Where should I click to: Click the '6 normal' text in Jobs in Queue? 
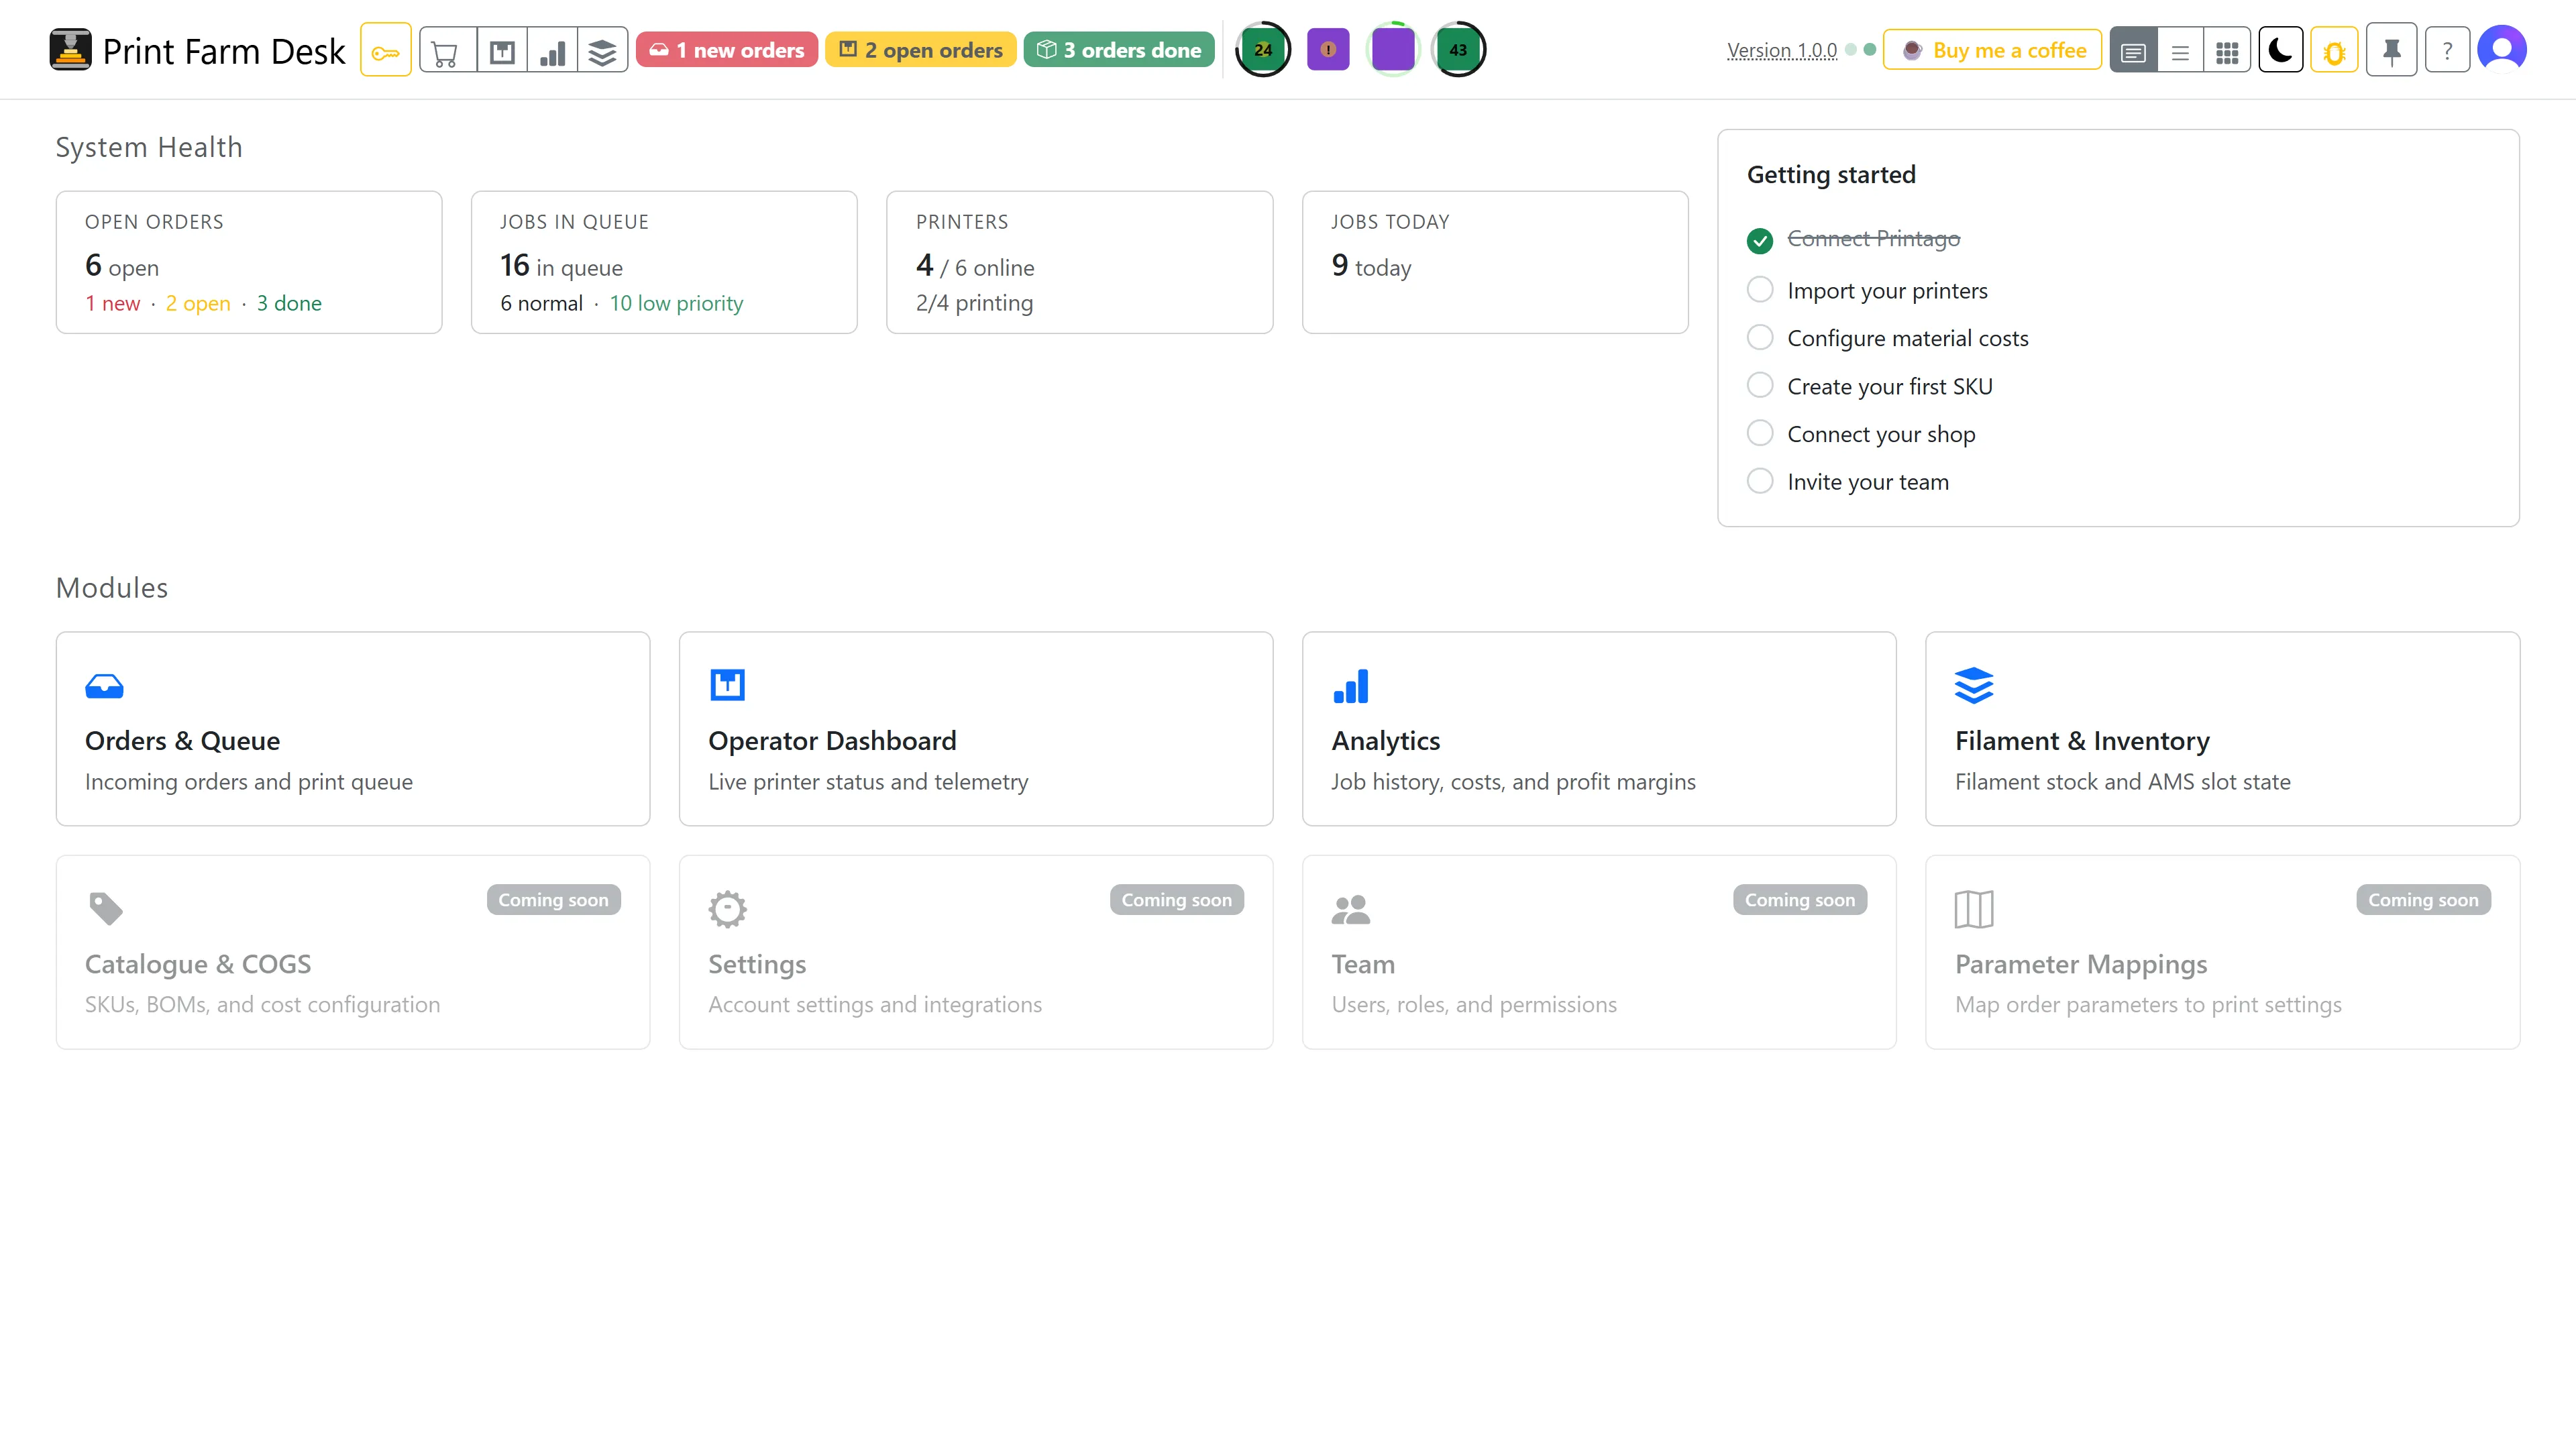pos(541,303)
